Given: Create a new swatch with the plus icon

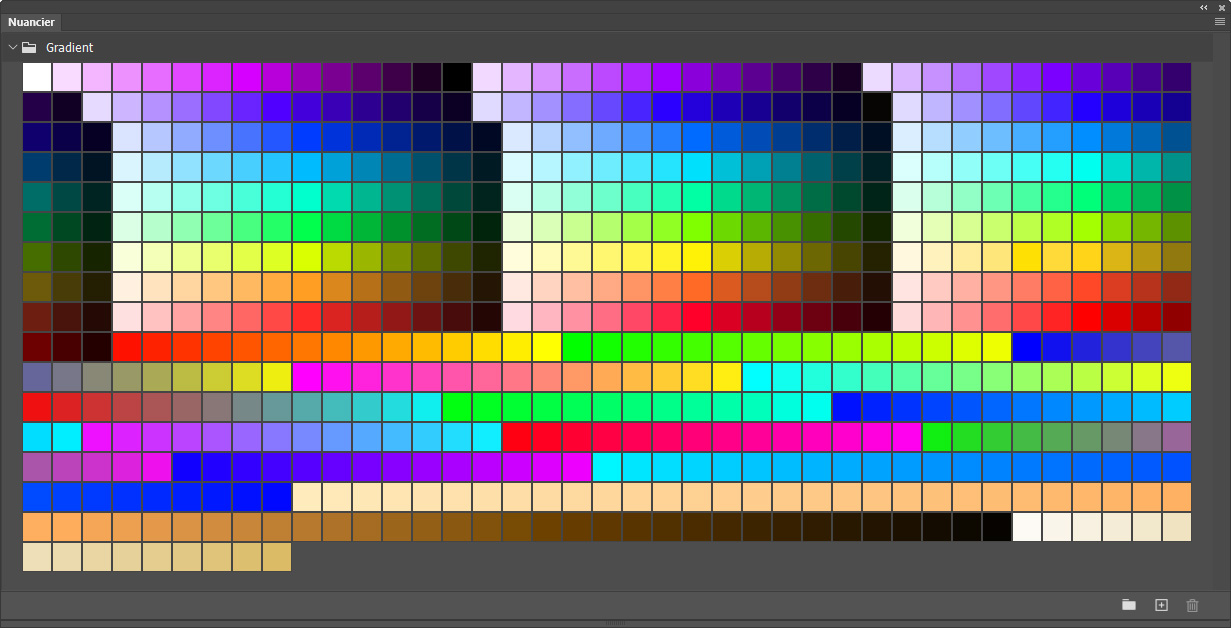Looking at the screenshot, I should pyautogui.click(x=1161, y=605).
